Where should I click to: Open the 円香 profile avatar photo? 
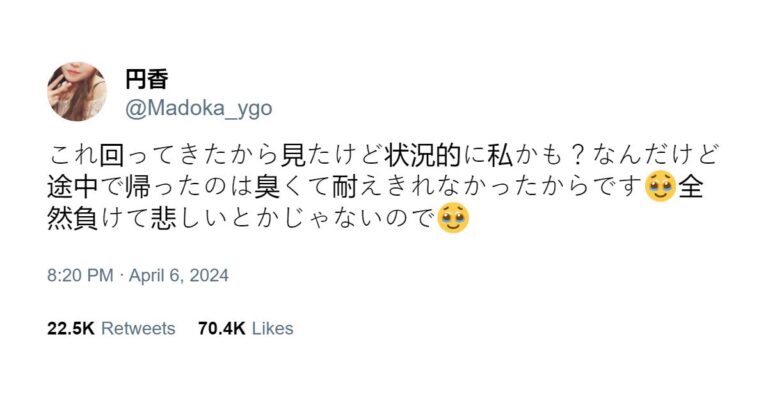tap(77, 92)
